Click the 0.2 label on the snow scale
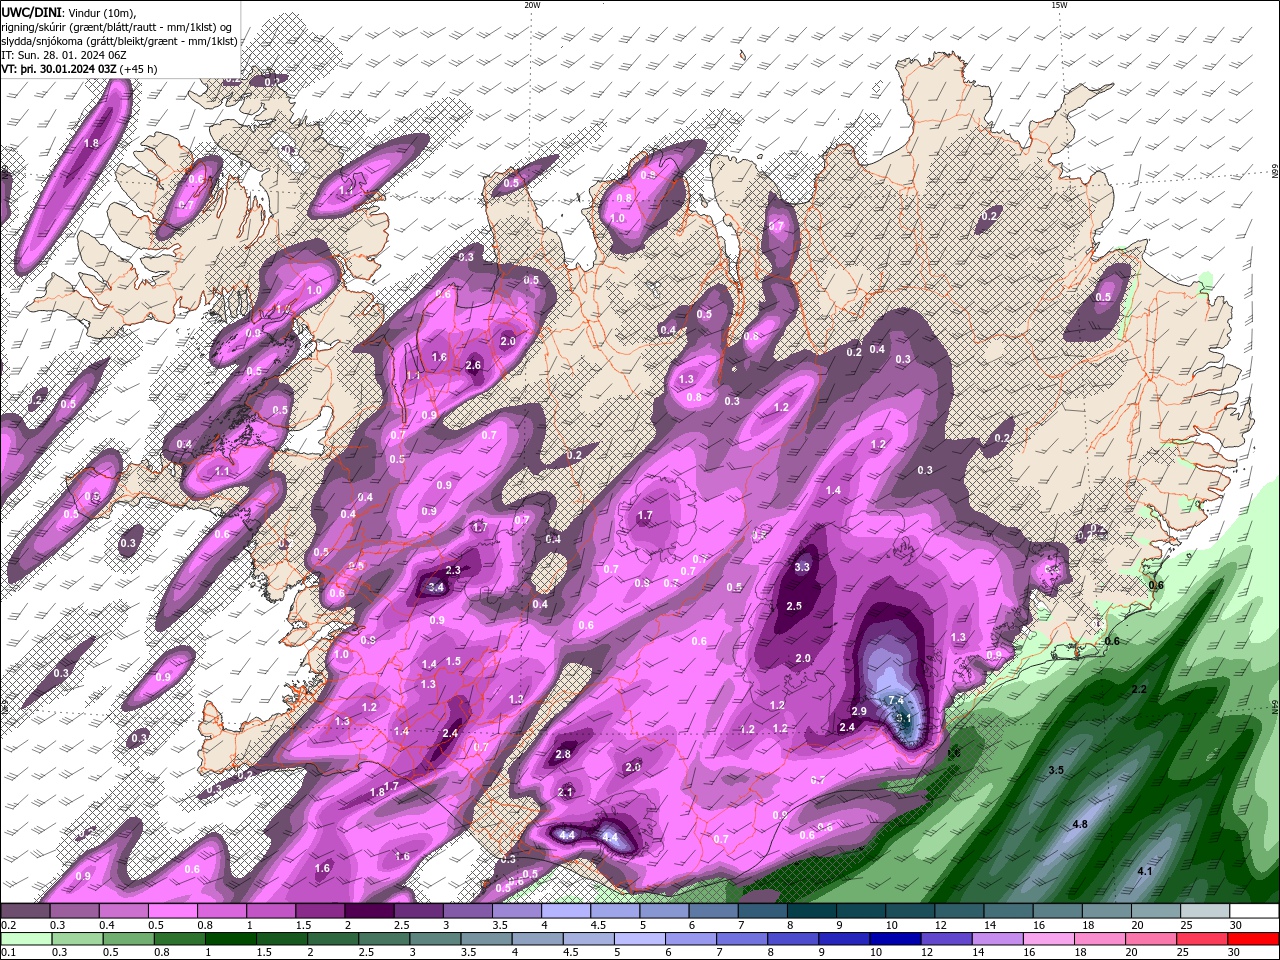Screen dimensions: 1280x960 tap(7, 925)
